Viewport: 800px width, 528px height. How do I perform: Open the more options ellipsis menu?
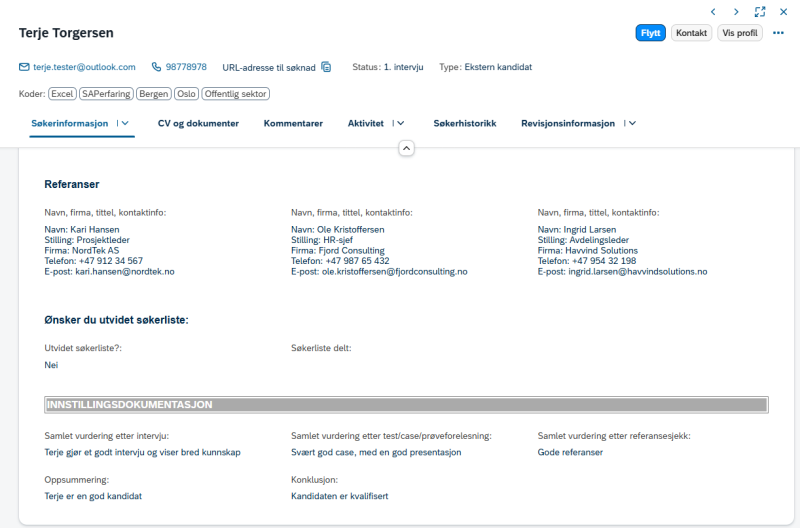(x=778, y=33)
